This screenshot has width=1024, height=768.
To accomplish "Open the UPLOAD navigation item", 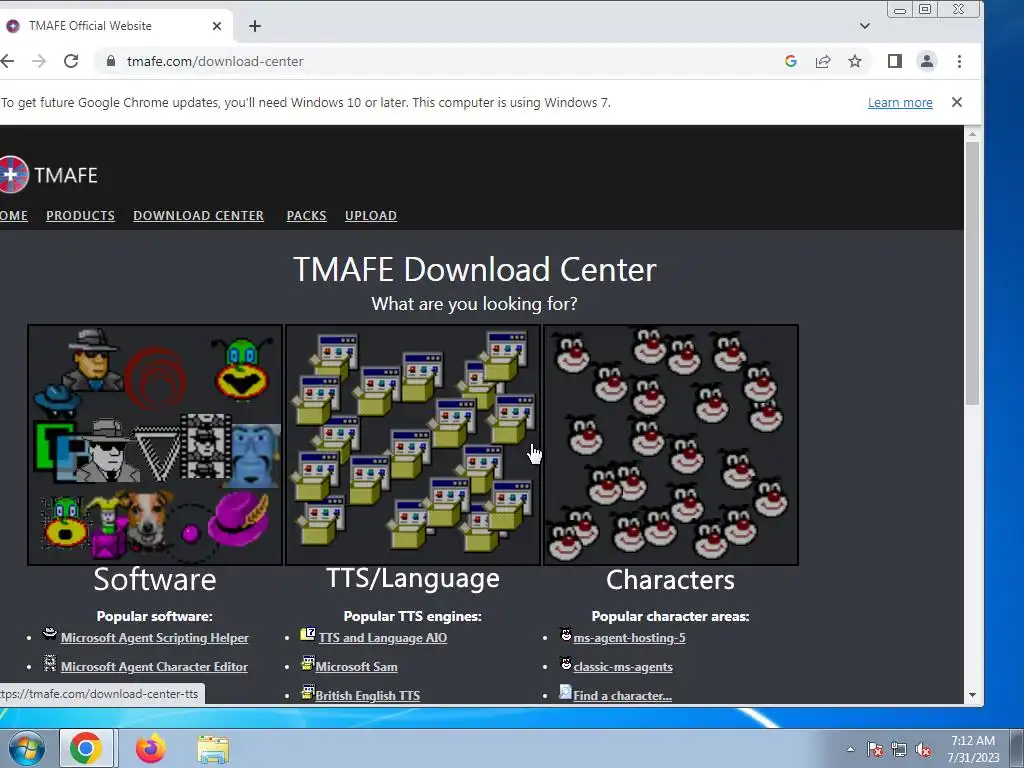I will [x=371, y=216].
